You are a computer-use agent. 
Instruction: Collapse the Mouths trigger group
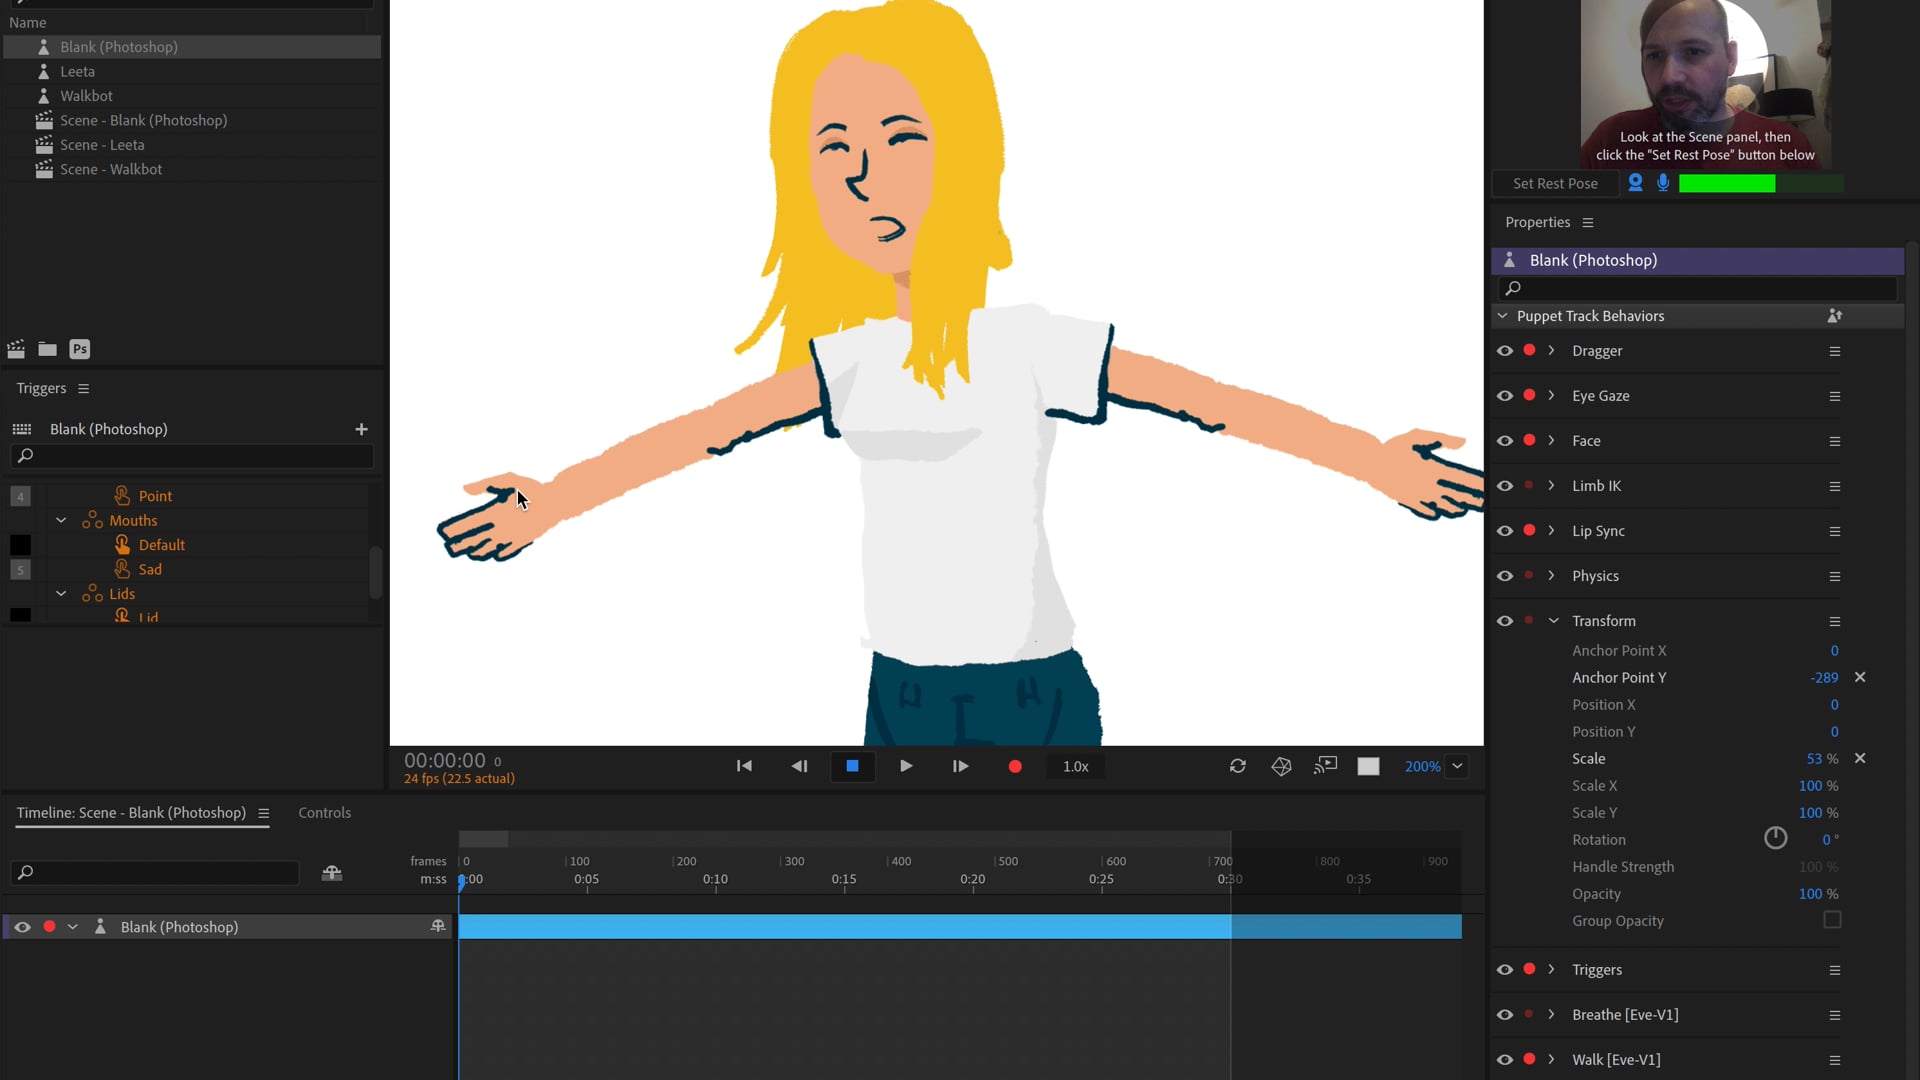[61, 520]
